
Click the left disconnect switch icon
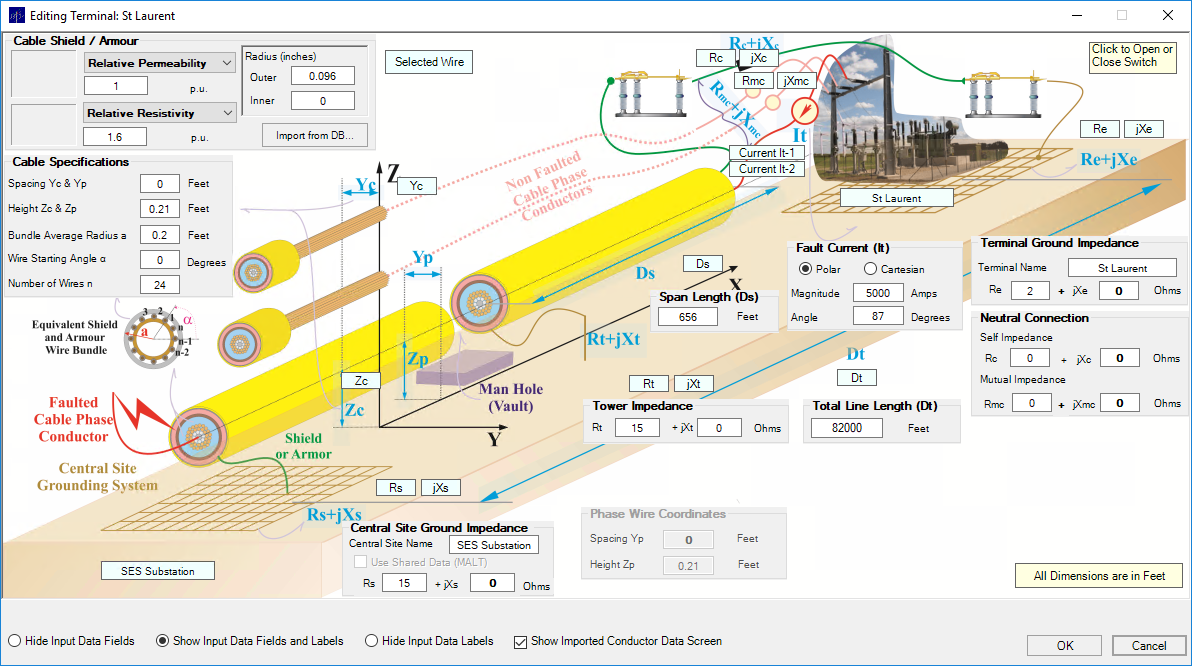pos(650,94)
